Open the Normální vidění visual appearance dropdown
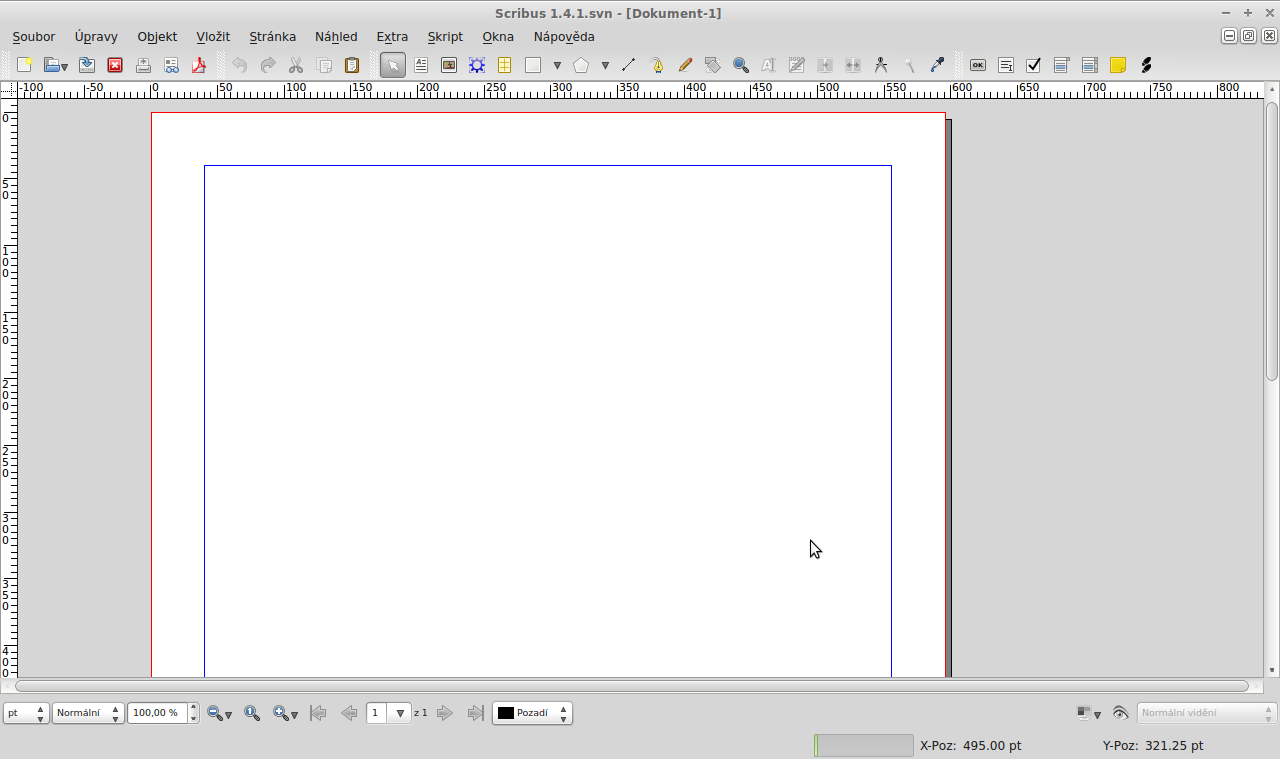 click(1207, 713)
